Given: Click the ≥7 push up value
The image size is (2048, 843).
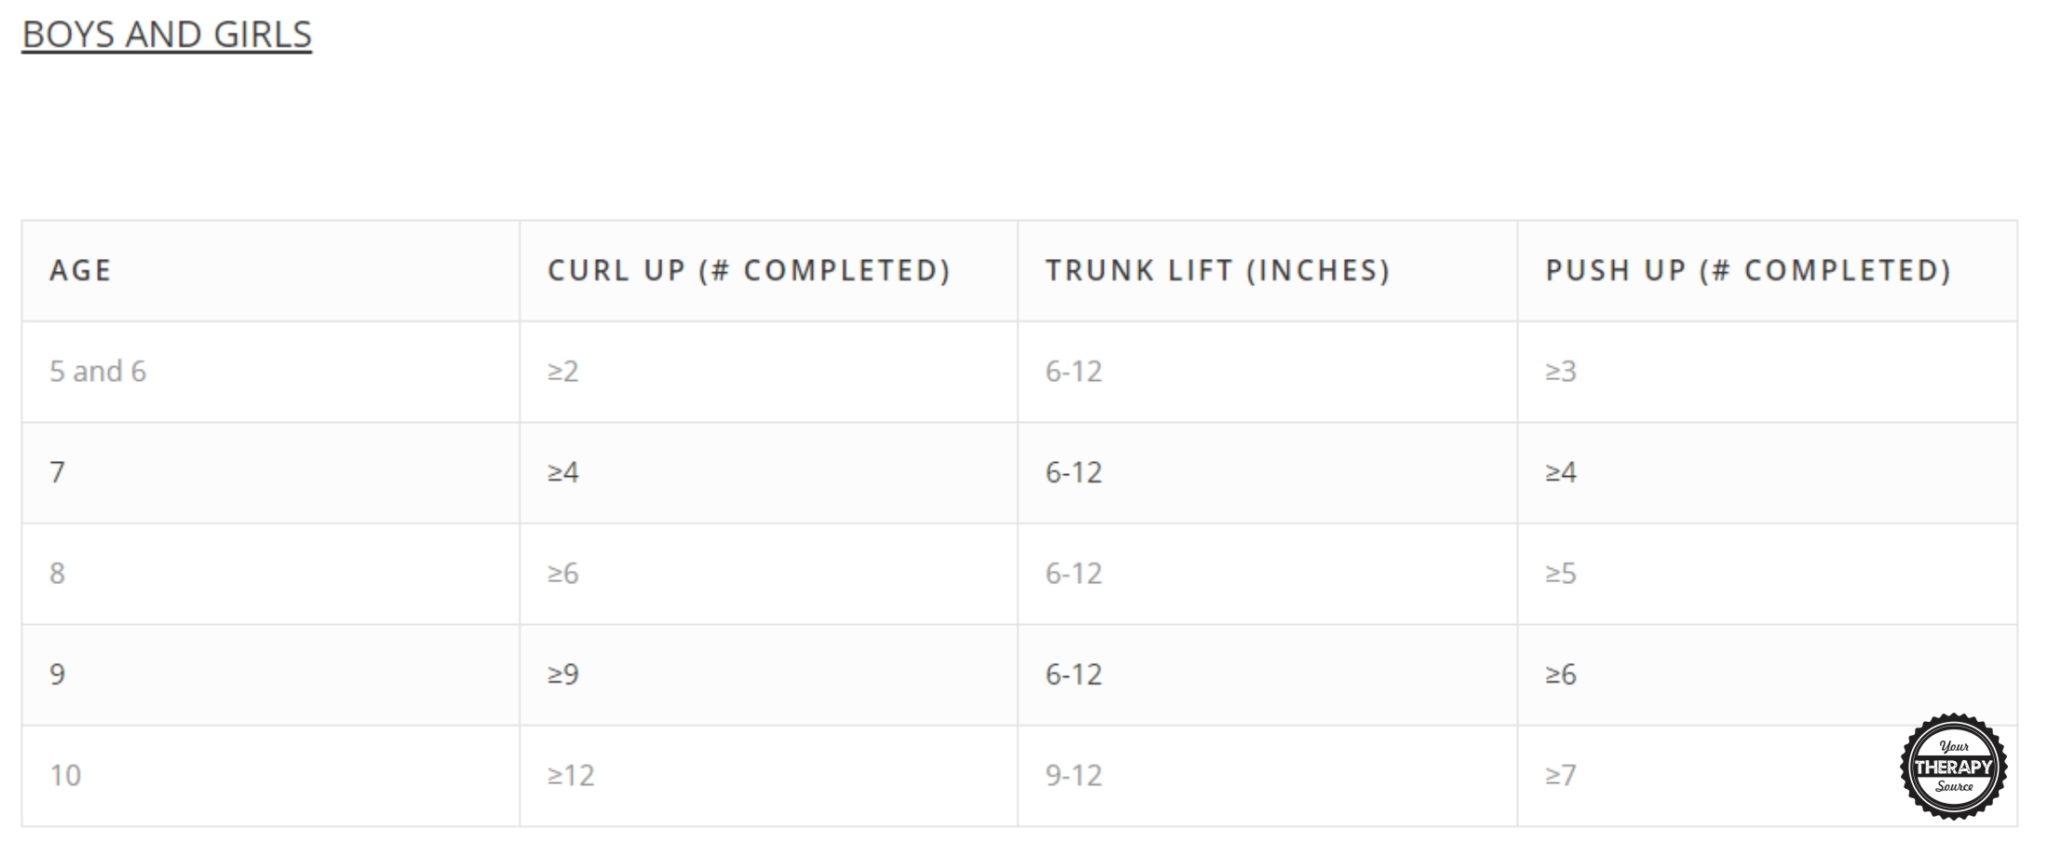Looking at the screenshot, I should click(1560, 776).
